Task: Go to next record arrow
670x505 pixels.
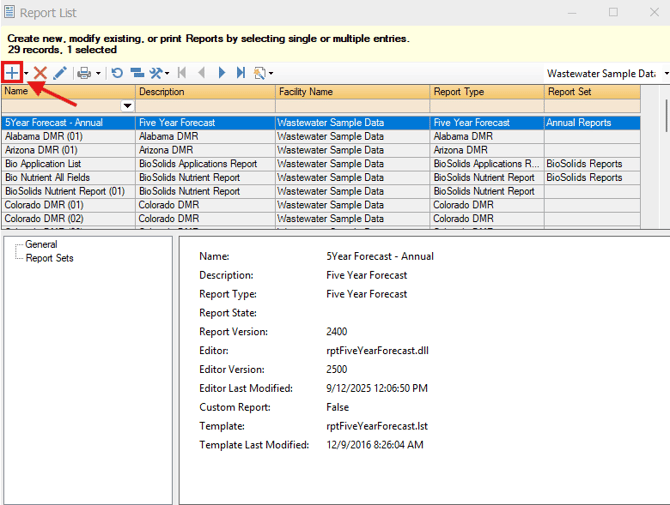Action: coord(222,73)
